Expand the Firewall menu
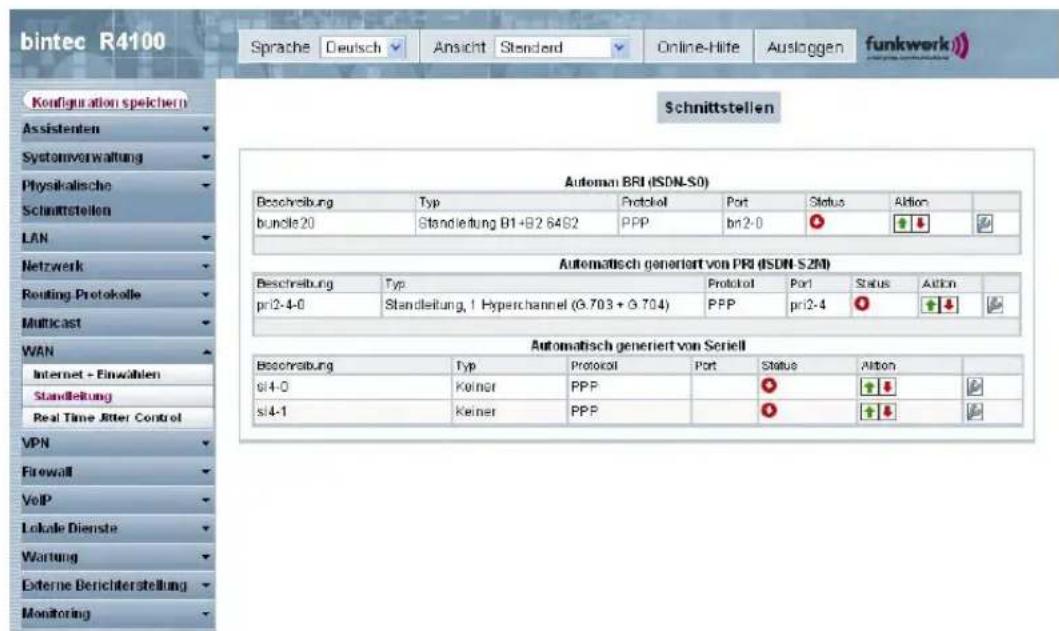1059x631 pixels. click(x=117, y=472)
